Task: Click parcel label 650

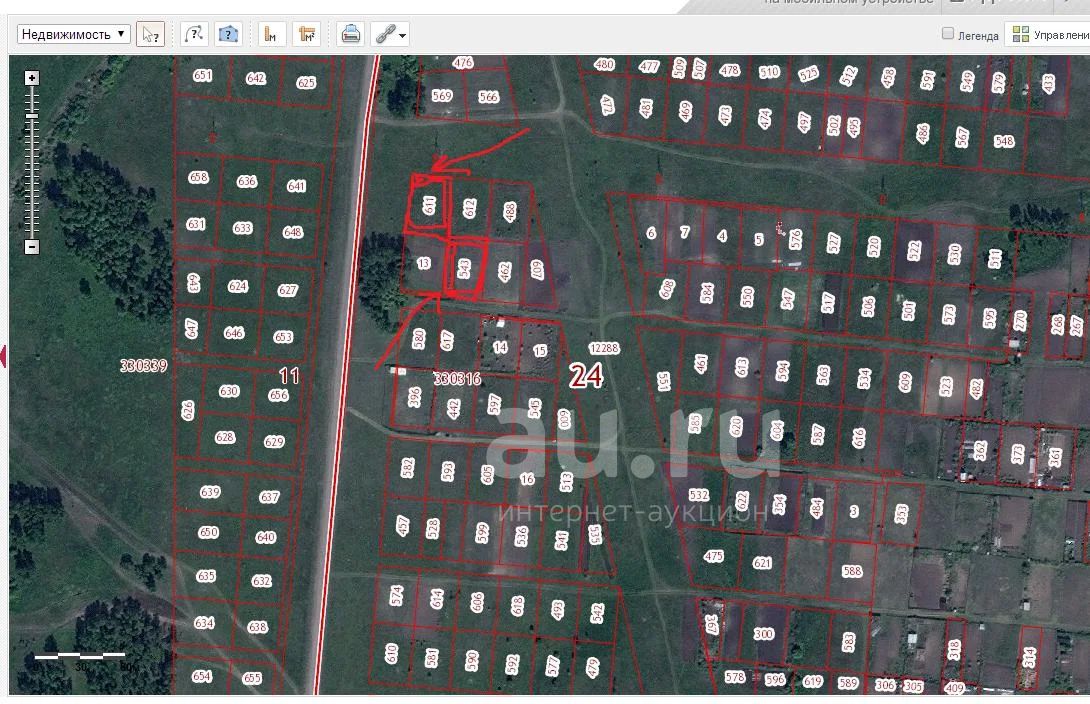Action: point(208,532)
